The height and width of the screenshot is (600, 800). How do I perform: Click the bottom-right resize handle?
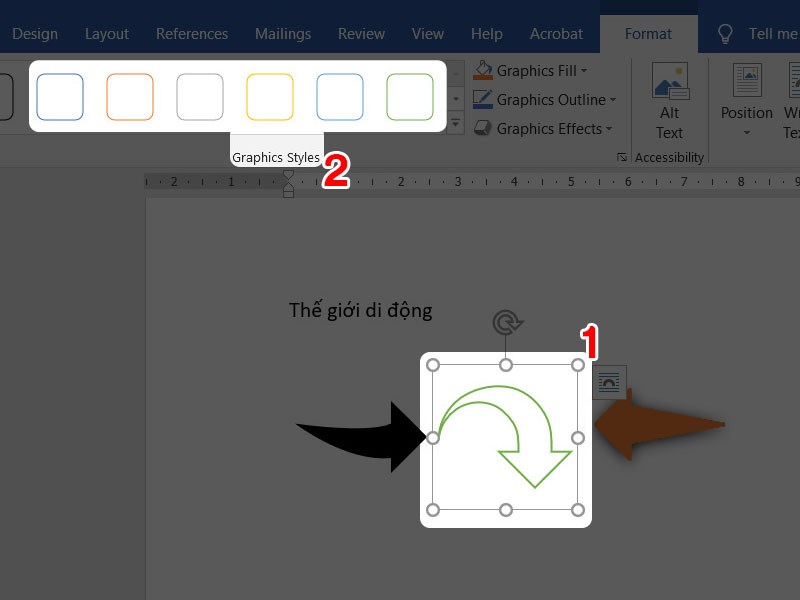click(x=578, y=510)
